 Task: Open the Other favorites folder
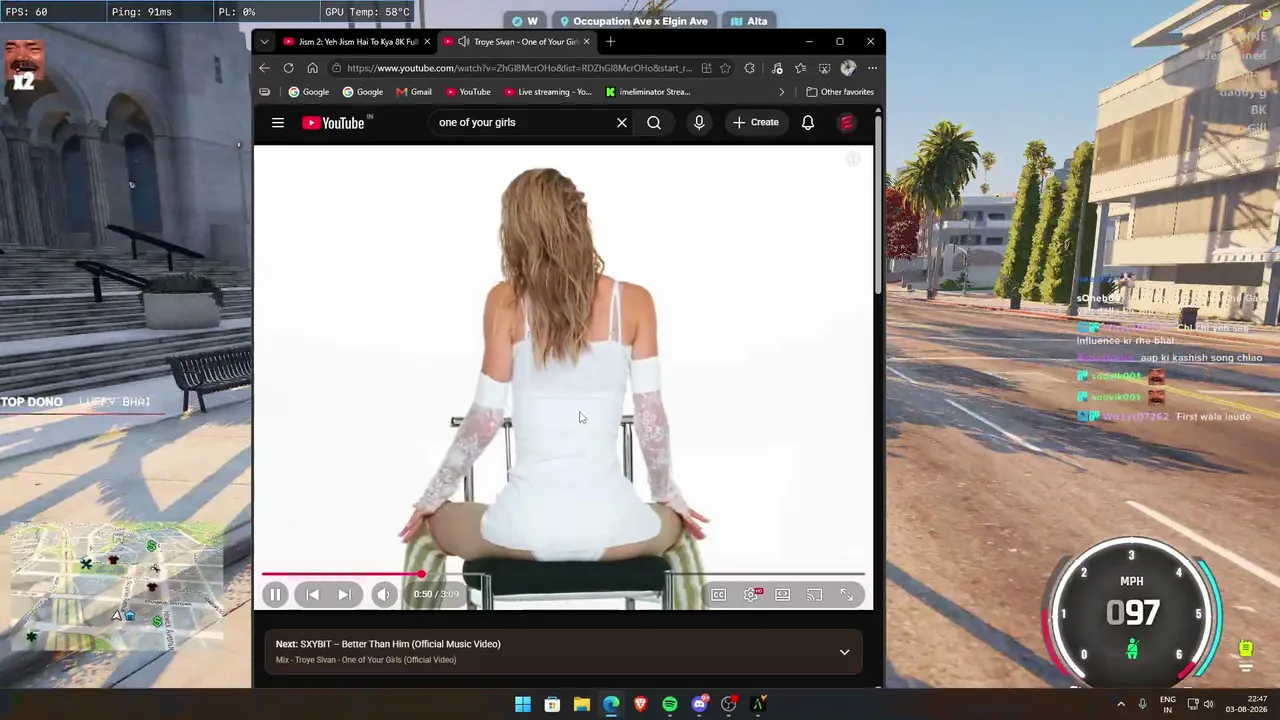840,92
